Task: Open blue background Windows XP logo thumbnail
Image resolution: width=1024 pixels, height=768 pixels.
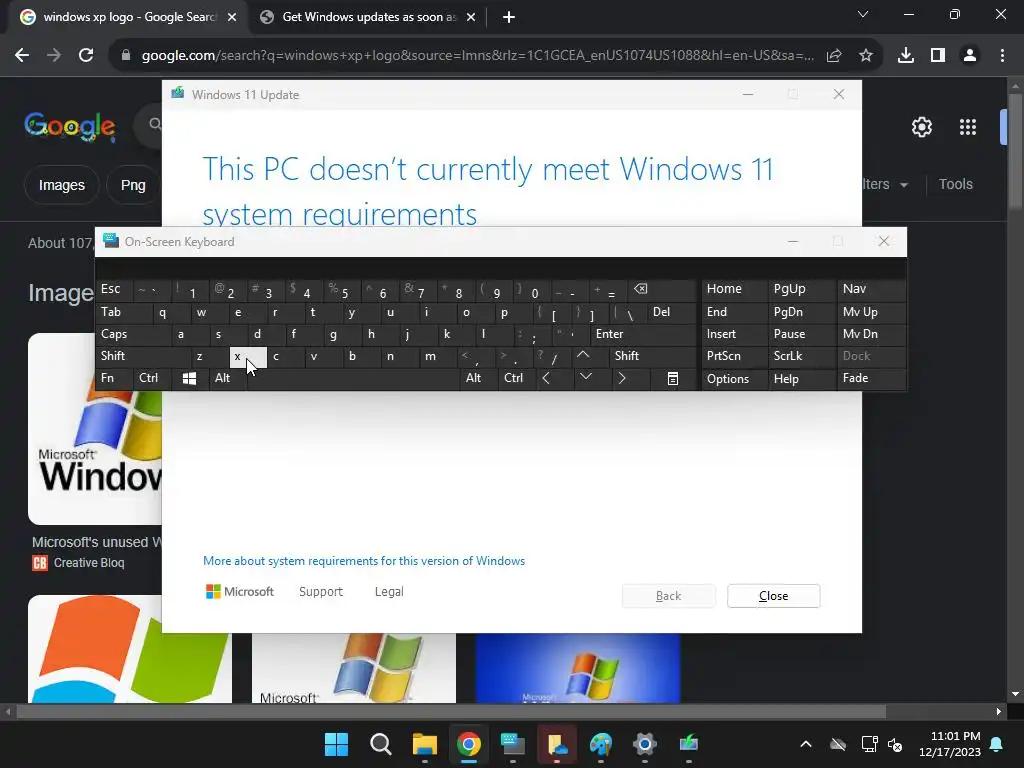Action: pos(578,668)
